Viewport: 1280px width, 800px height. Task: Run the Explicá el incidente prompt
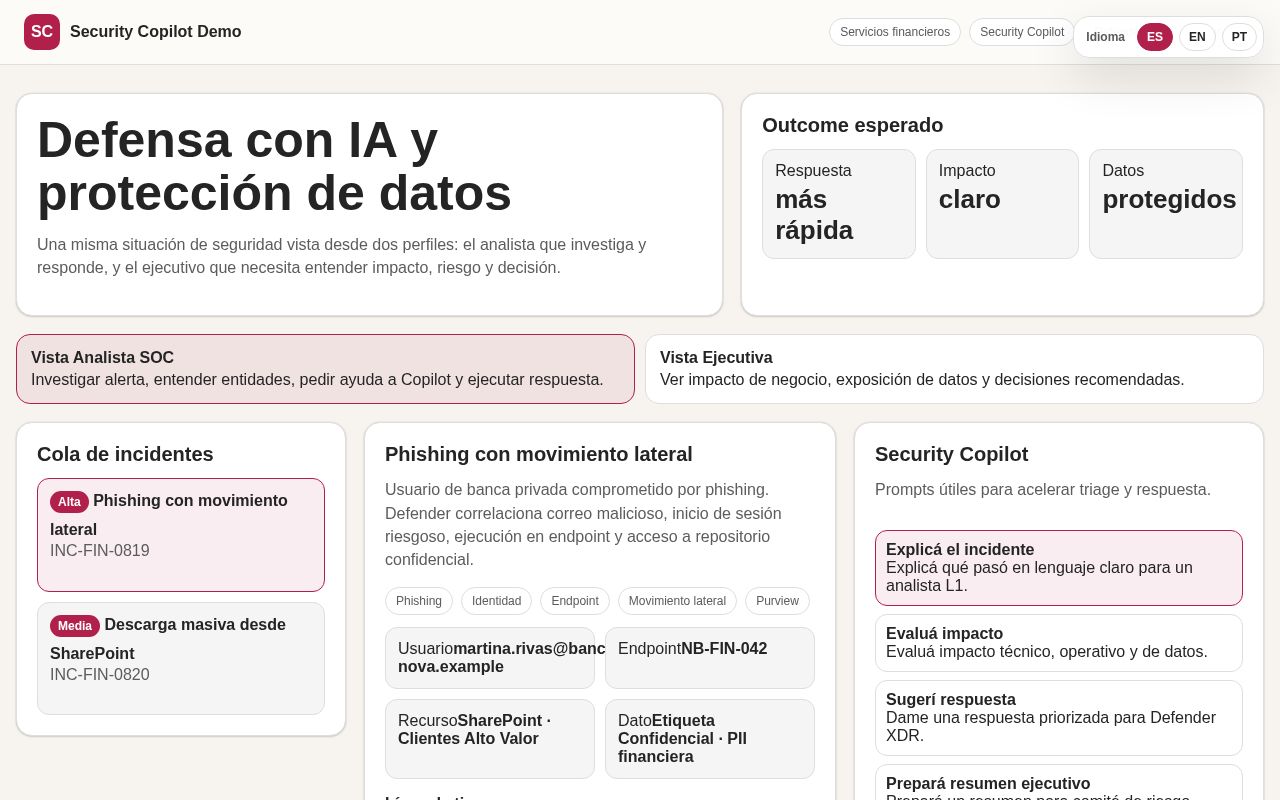point(1059,568)
